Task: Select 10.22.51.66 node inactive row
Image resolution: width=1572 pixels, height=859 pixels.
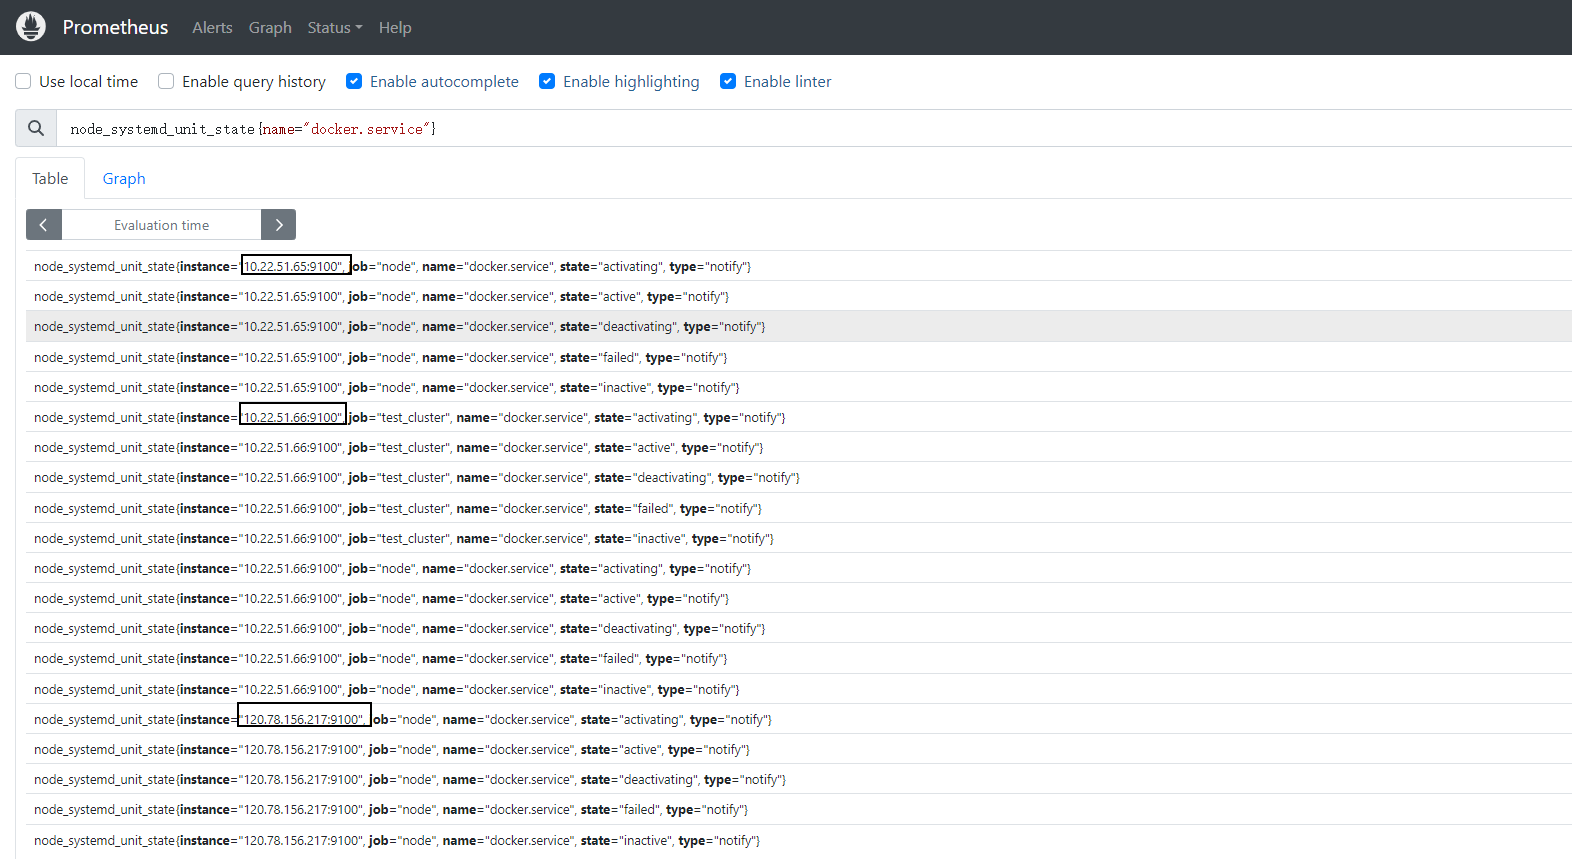Action: tap(799, 689)
